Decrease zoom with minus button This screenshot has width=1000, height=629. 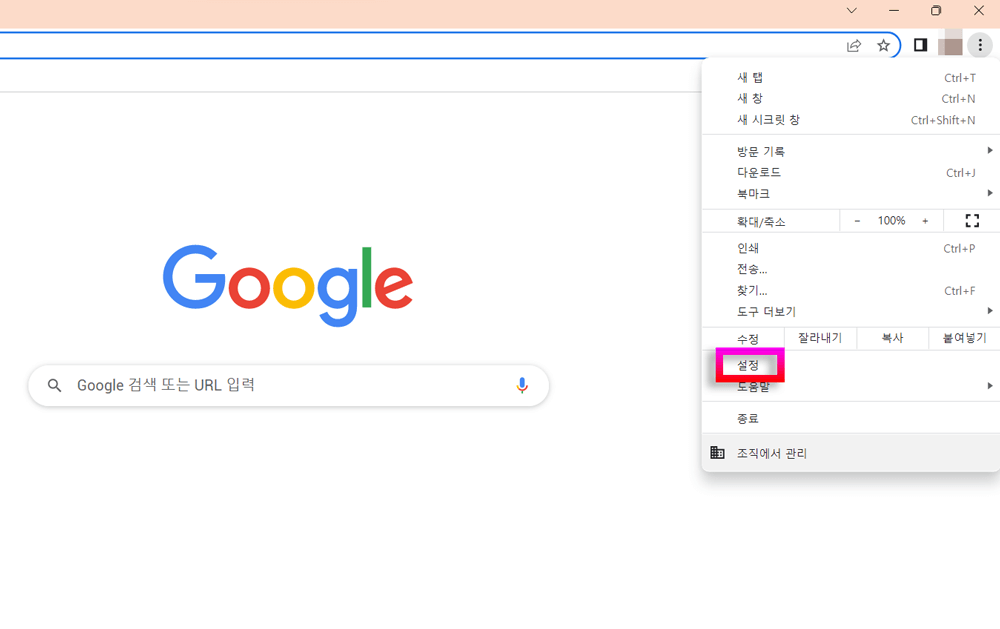(857, 221)
